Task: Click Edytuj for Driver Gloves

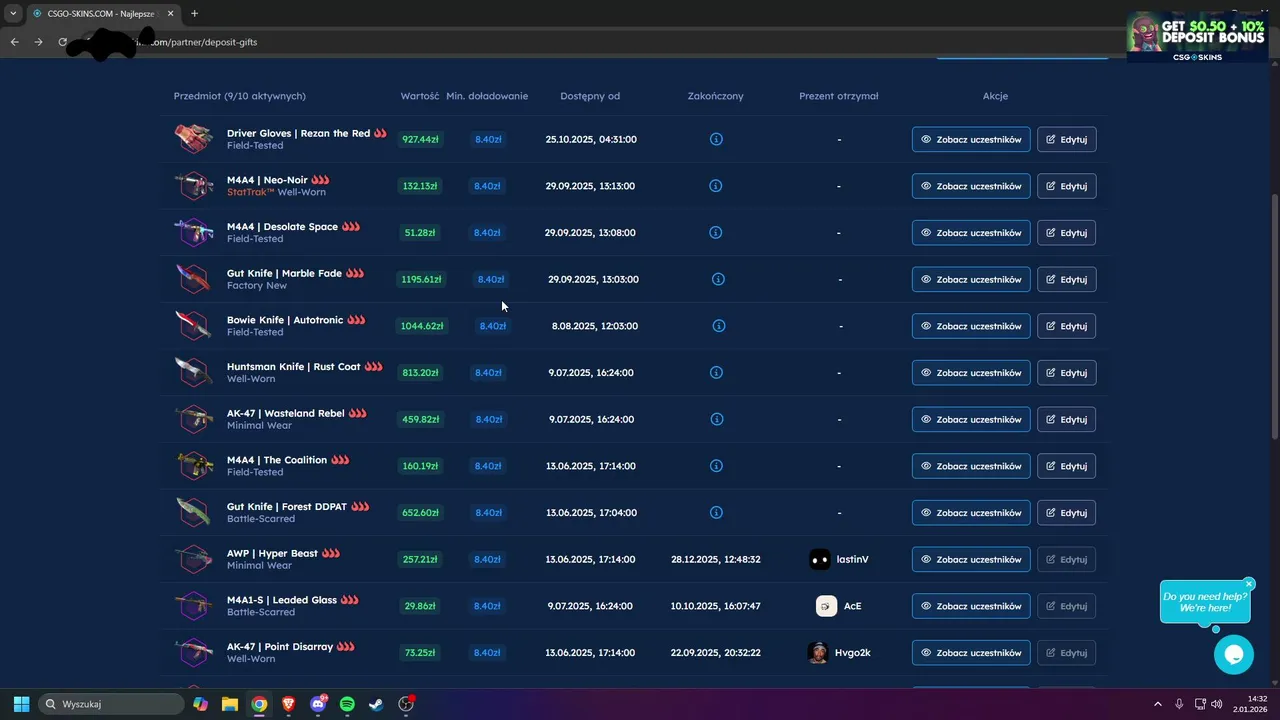Action: (x=1066, y=139)
